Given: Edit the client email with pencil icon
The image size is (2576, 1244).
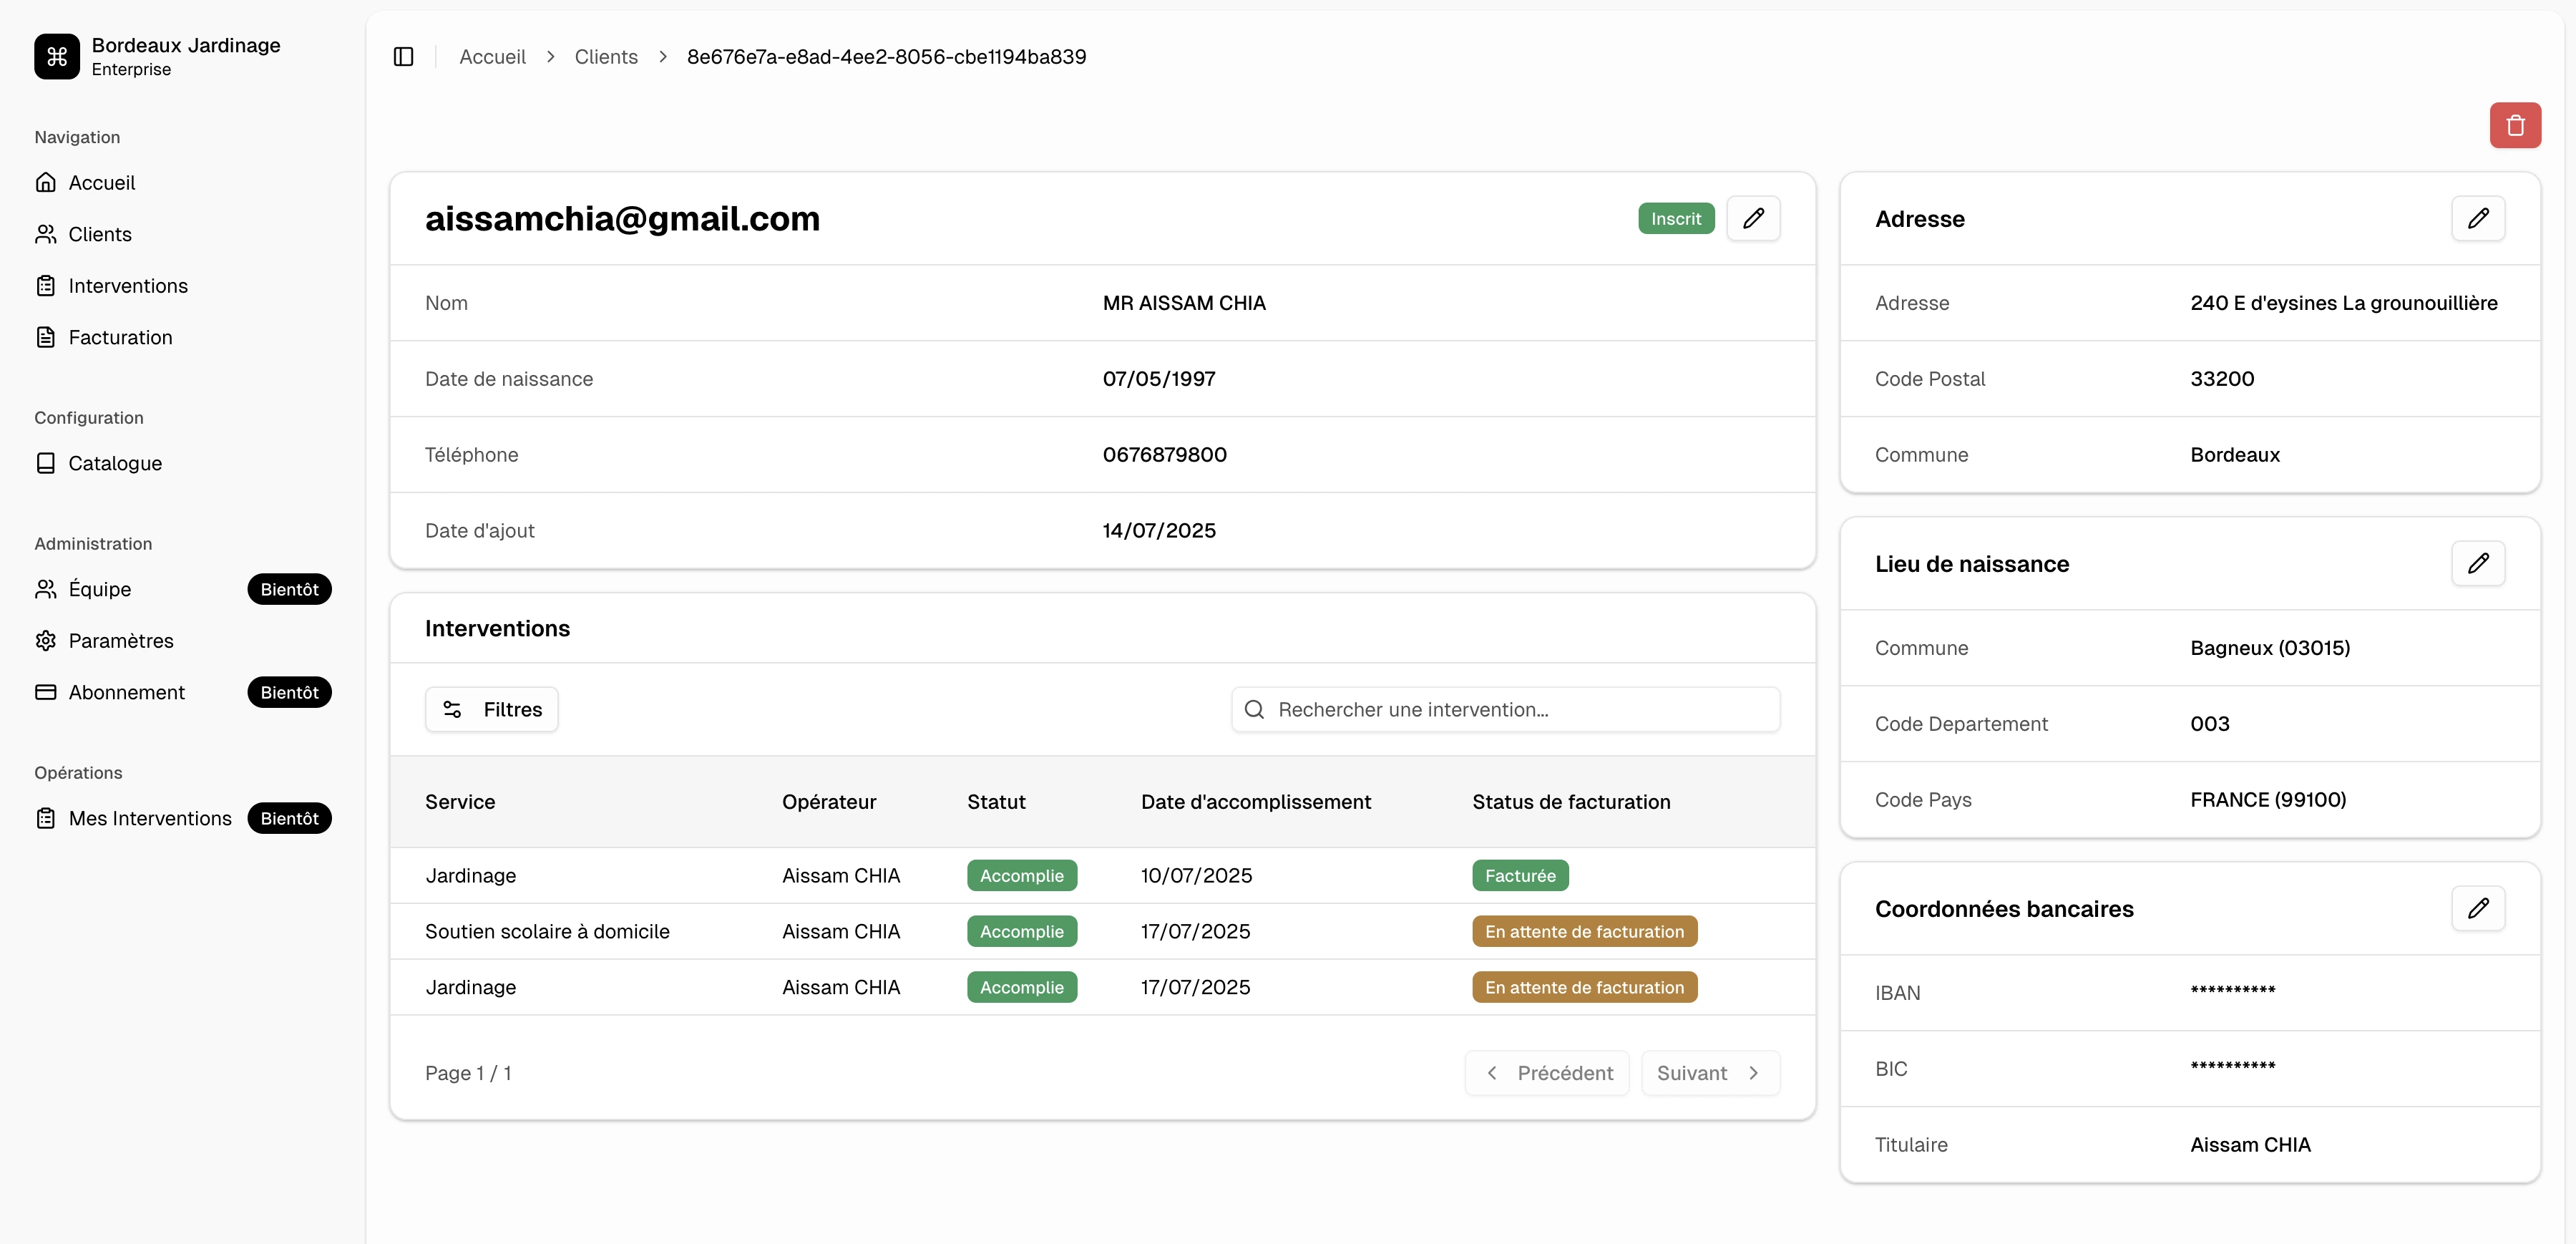Looking at the screenshot, I should tap(1754, 218).
